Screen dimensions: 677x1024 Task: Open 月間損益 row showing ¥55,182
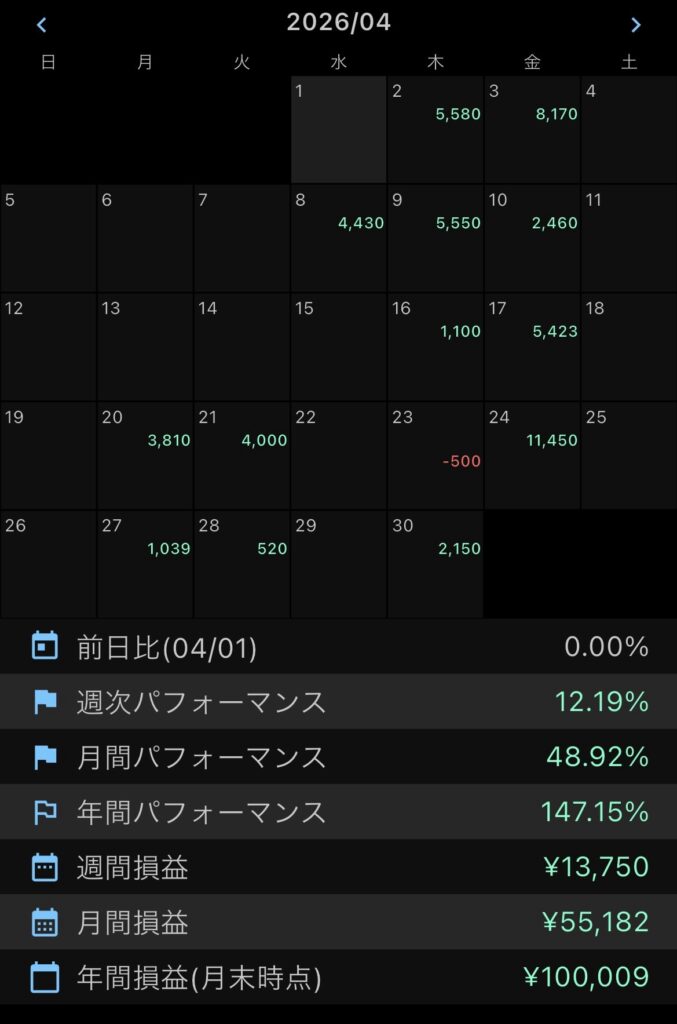(x=338, y=922)
